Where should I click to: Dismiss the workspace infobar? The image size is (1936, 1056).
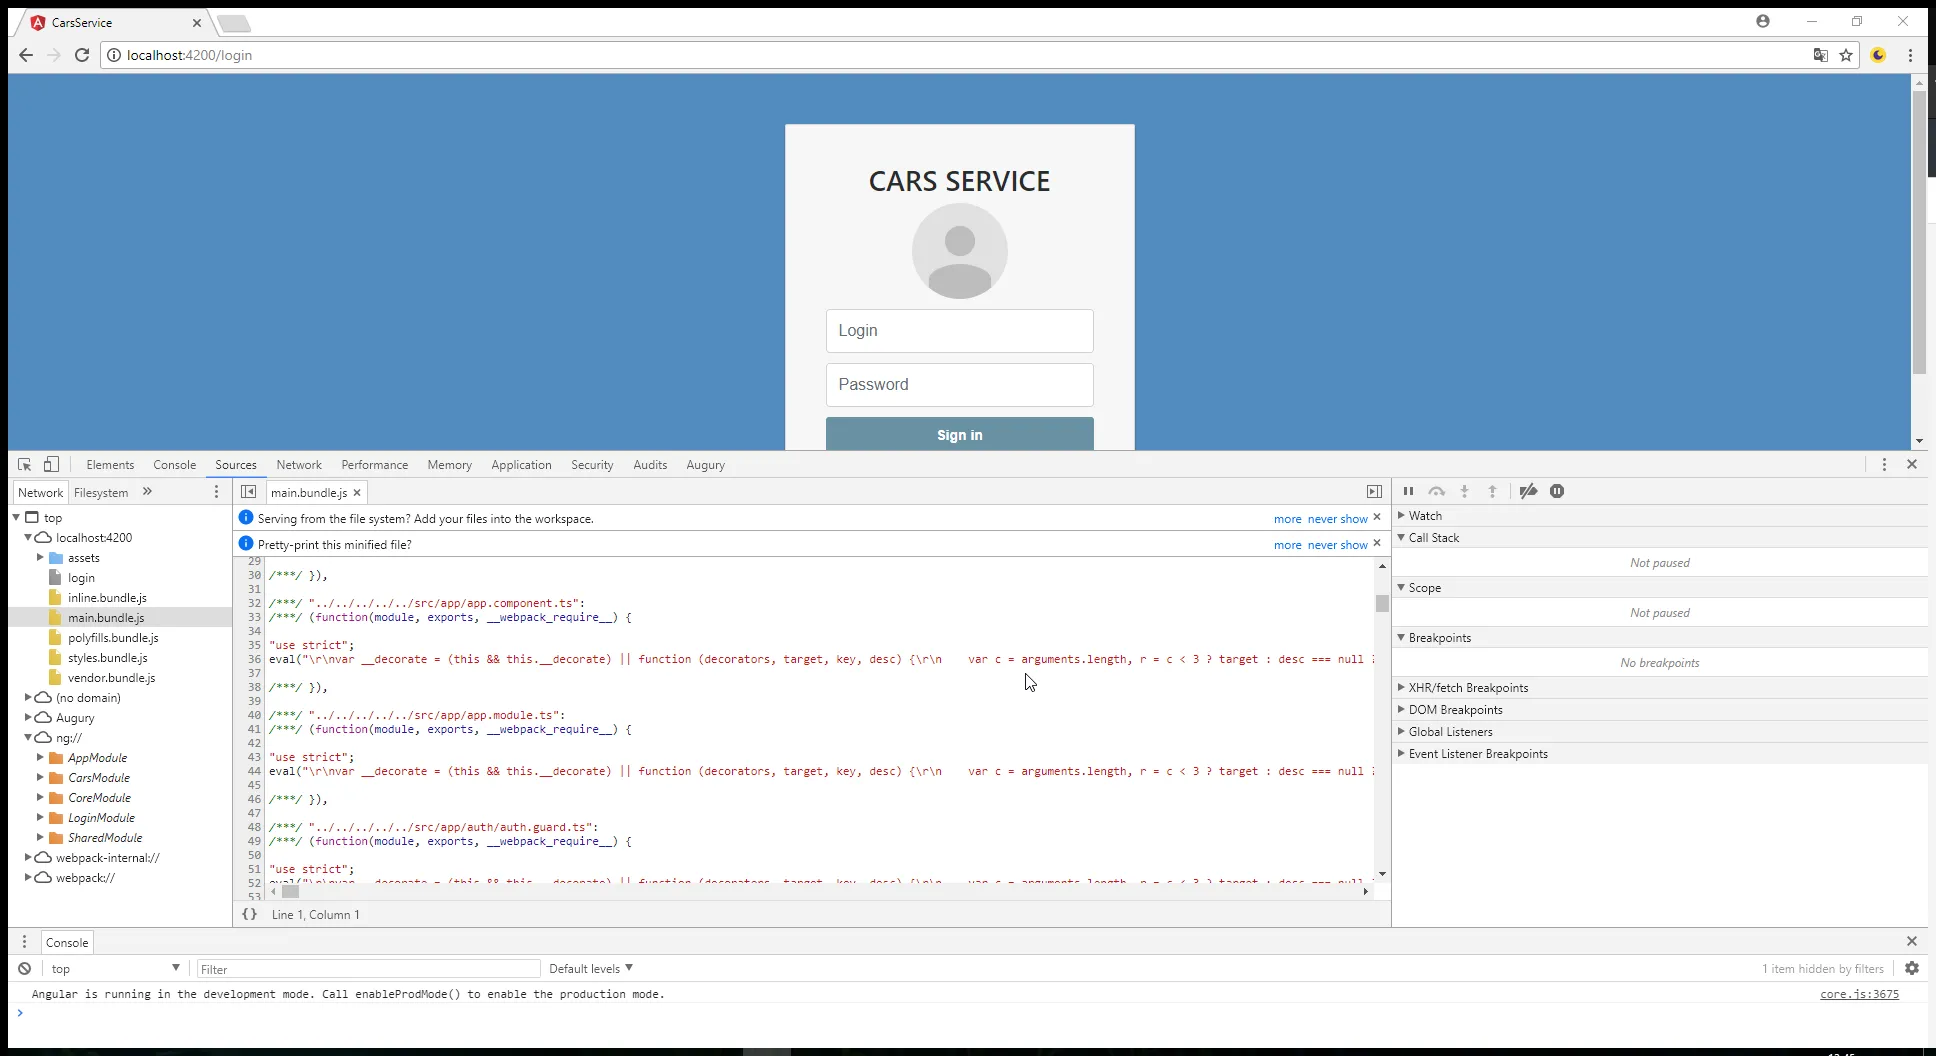[1377, 517]
